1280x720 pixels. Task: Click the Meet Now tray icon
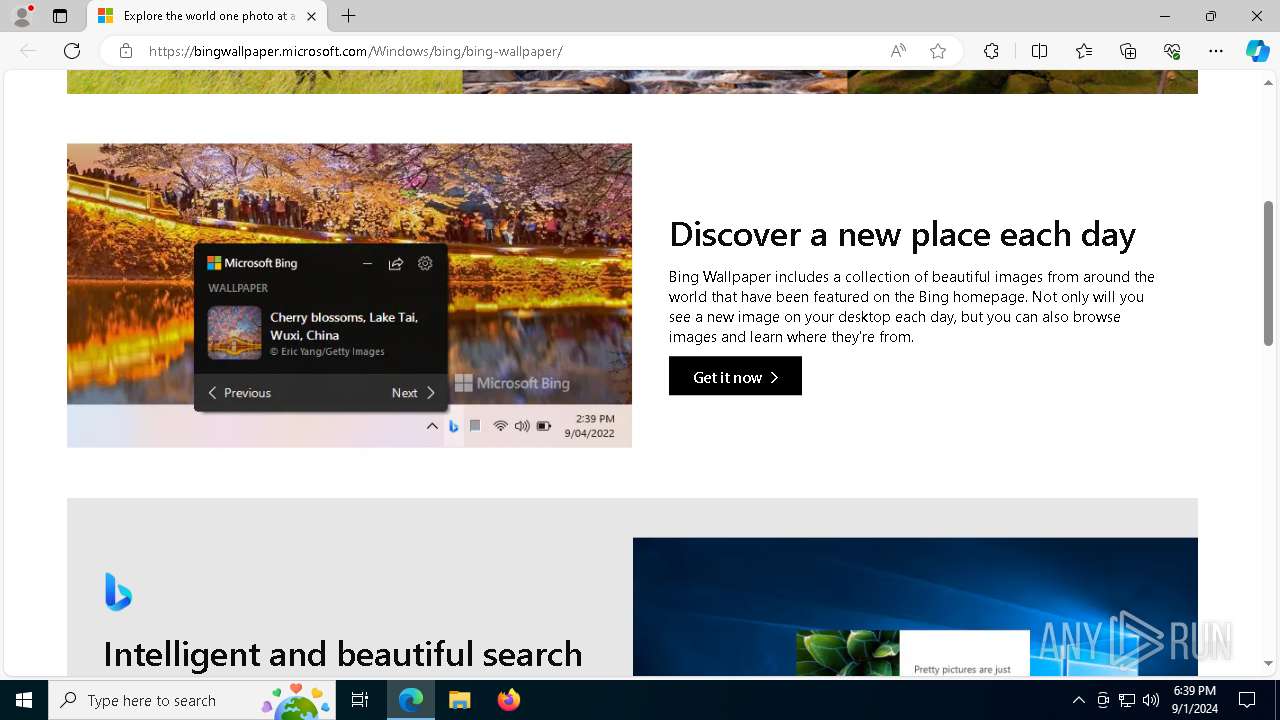coord(1102,700)
